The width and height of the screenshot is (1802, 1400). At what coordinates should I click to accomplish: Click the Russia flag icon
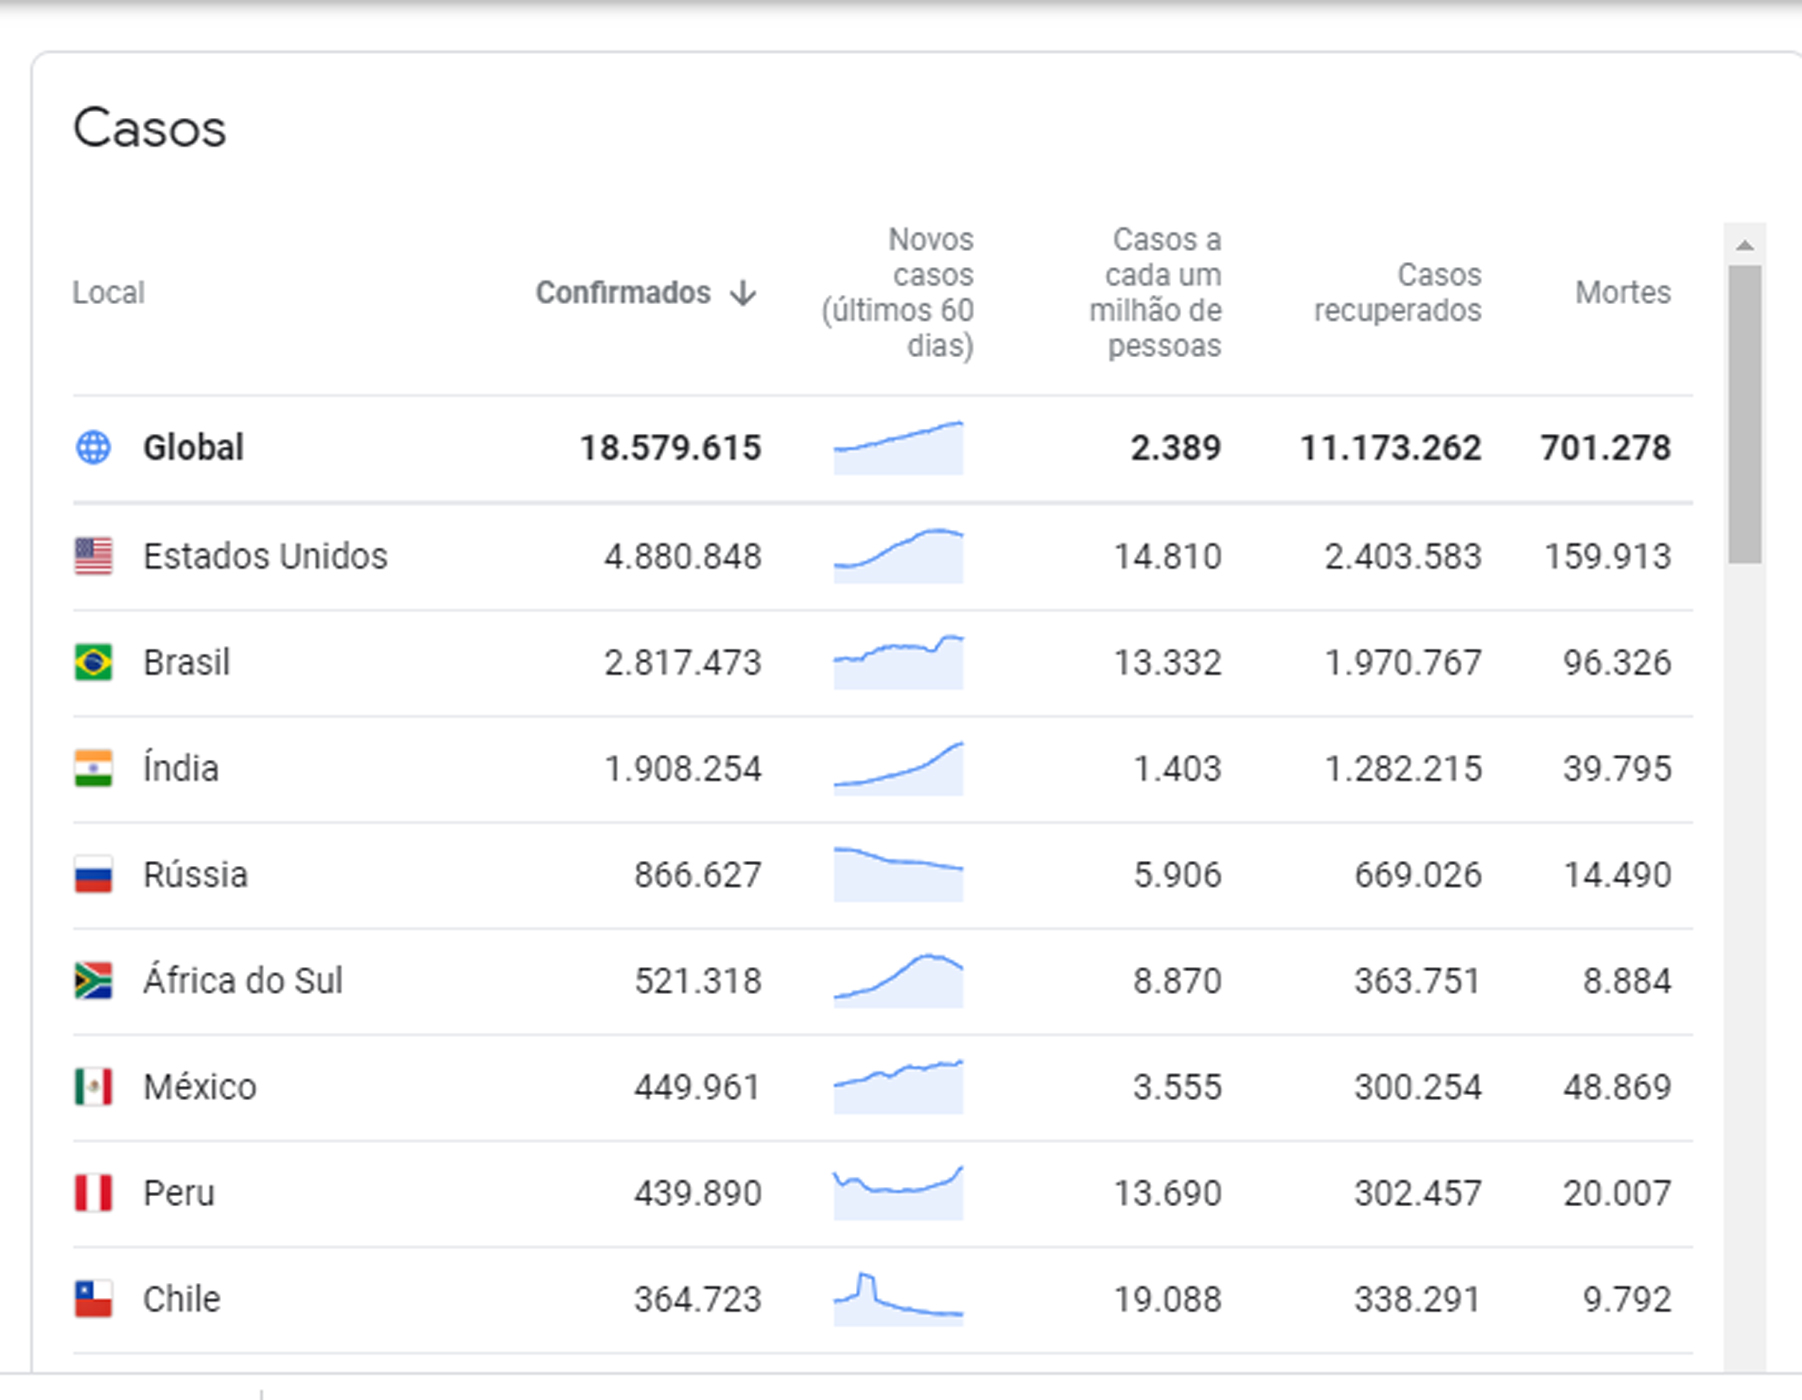pos(94,875)
